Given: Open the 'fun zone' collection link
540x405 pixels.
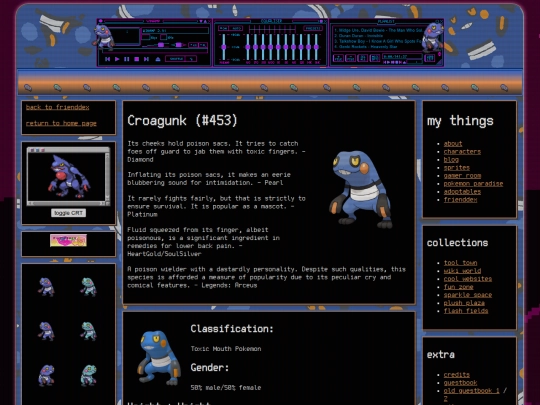Looking at the screenshot, I should [x=458, y=287].
